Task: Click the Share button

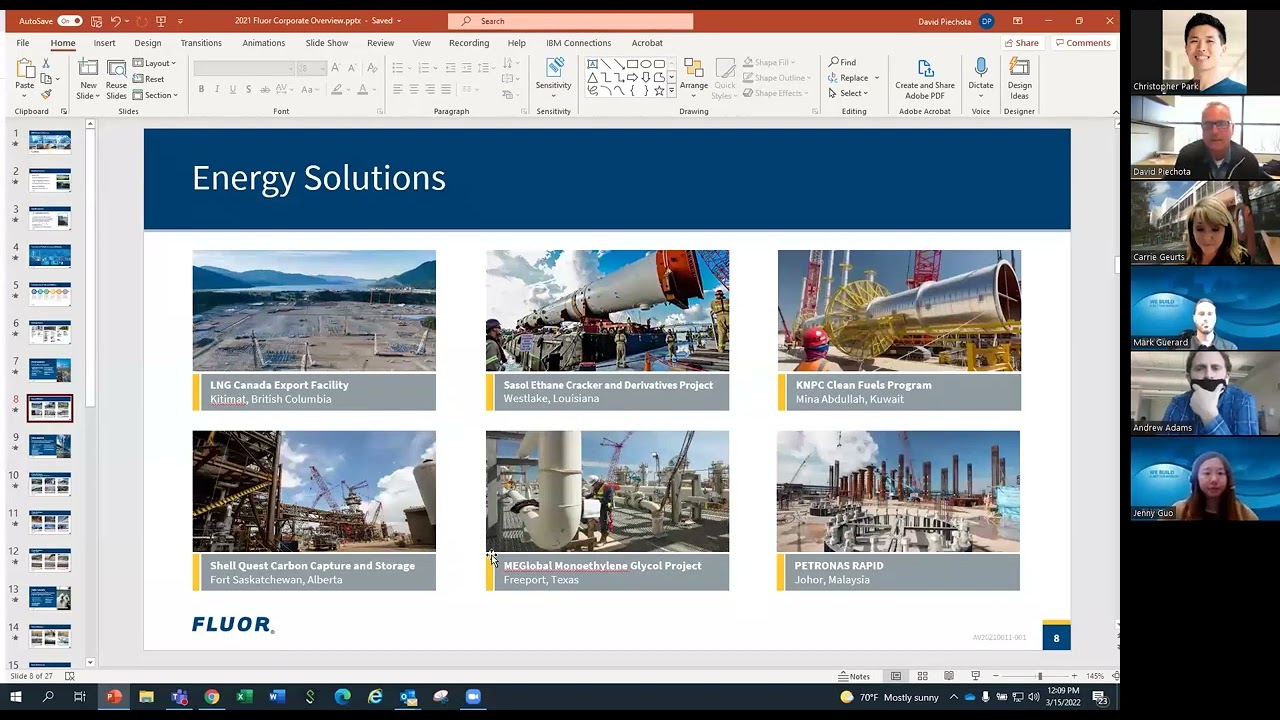Action: pyautogui.click(x=1021, y=43)
